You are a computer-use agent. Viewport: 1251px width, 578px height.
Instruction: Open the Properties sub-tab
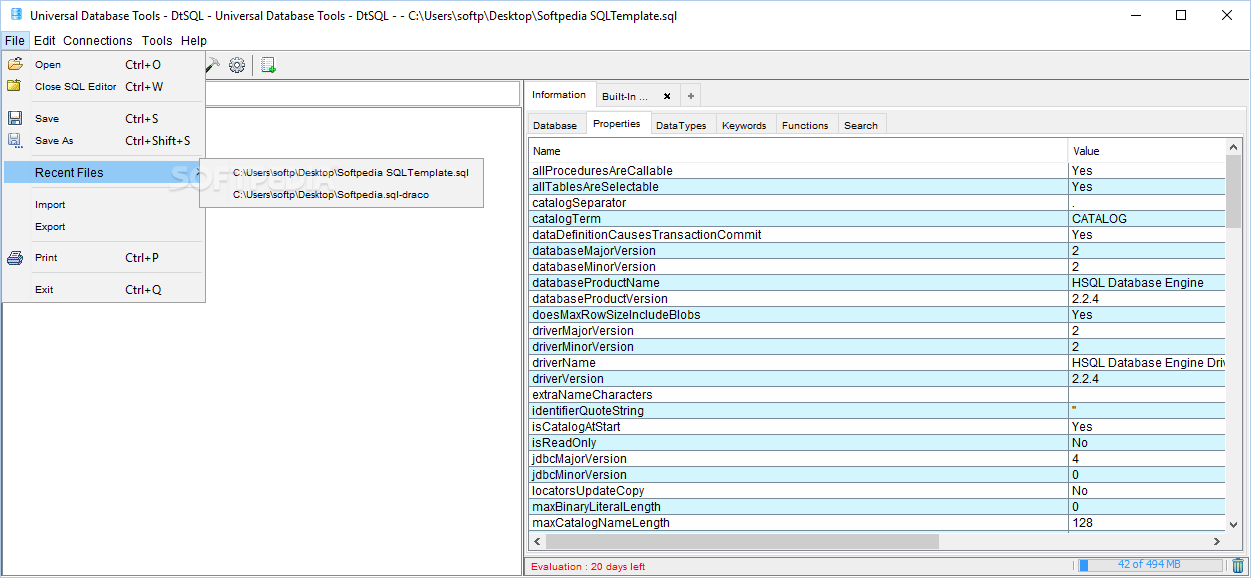click(x=616, y=124)
